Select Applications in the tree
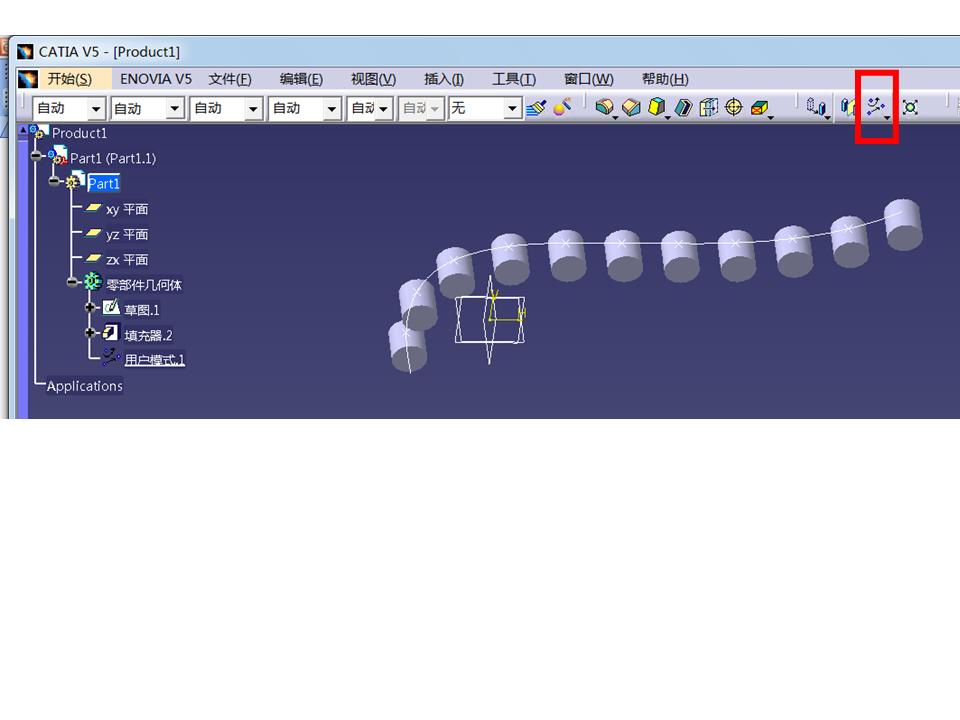 (x=84, y=386)
